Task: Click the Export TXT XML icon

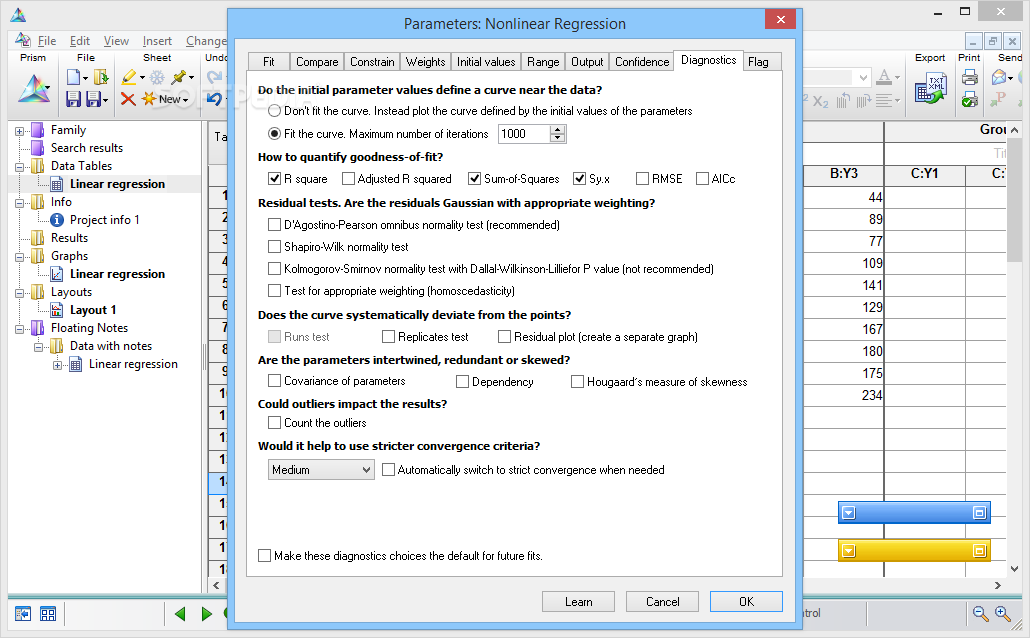Action: coord(929,88)
